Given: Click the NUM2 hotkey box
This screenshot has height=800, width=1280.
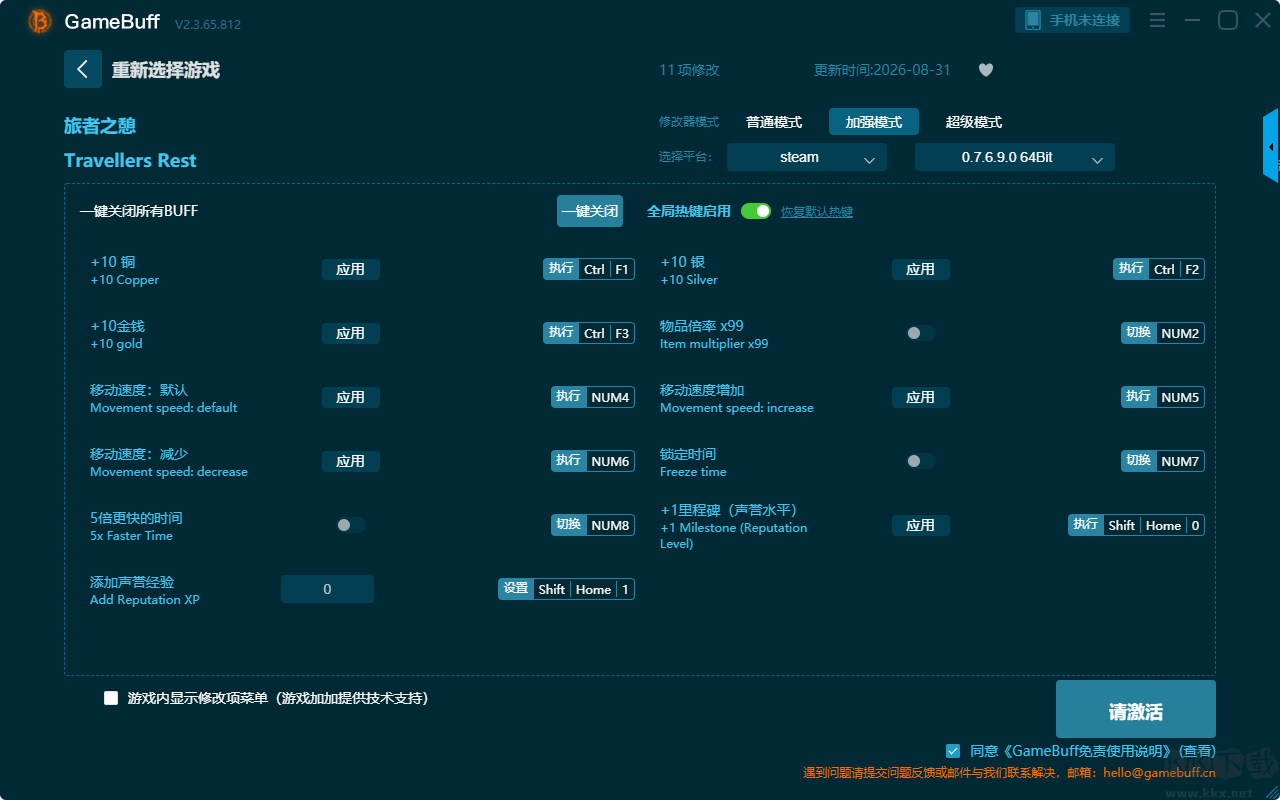Looking at the screenshot, I should coord(1163,333).
